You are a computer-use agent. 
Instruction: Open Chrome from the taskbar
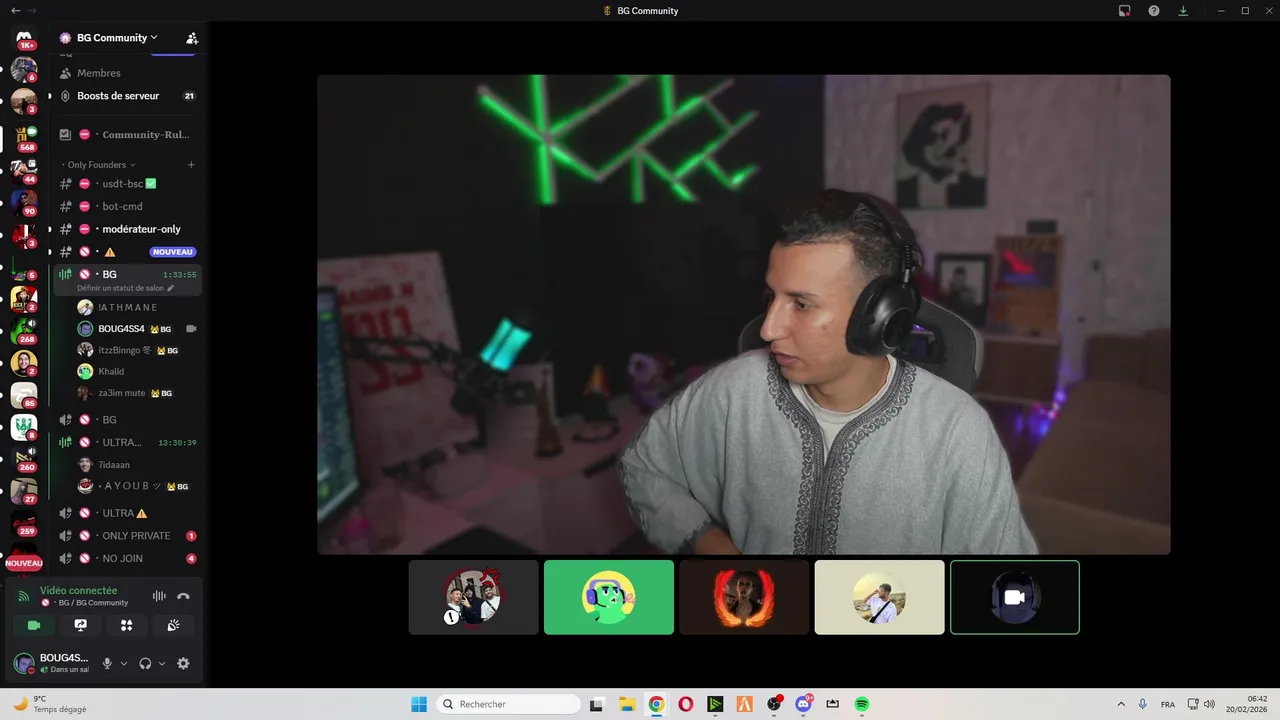click(656, 704)
